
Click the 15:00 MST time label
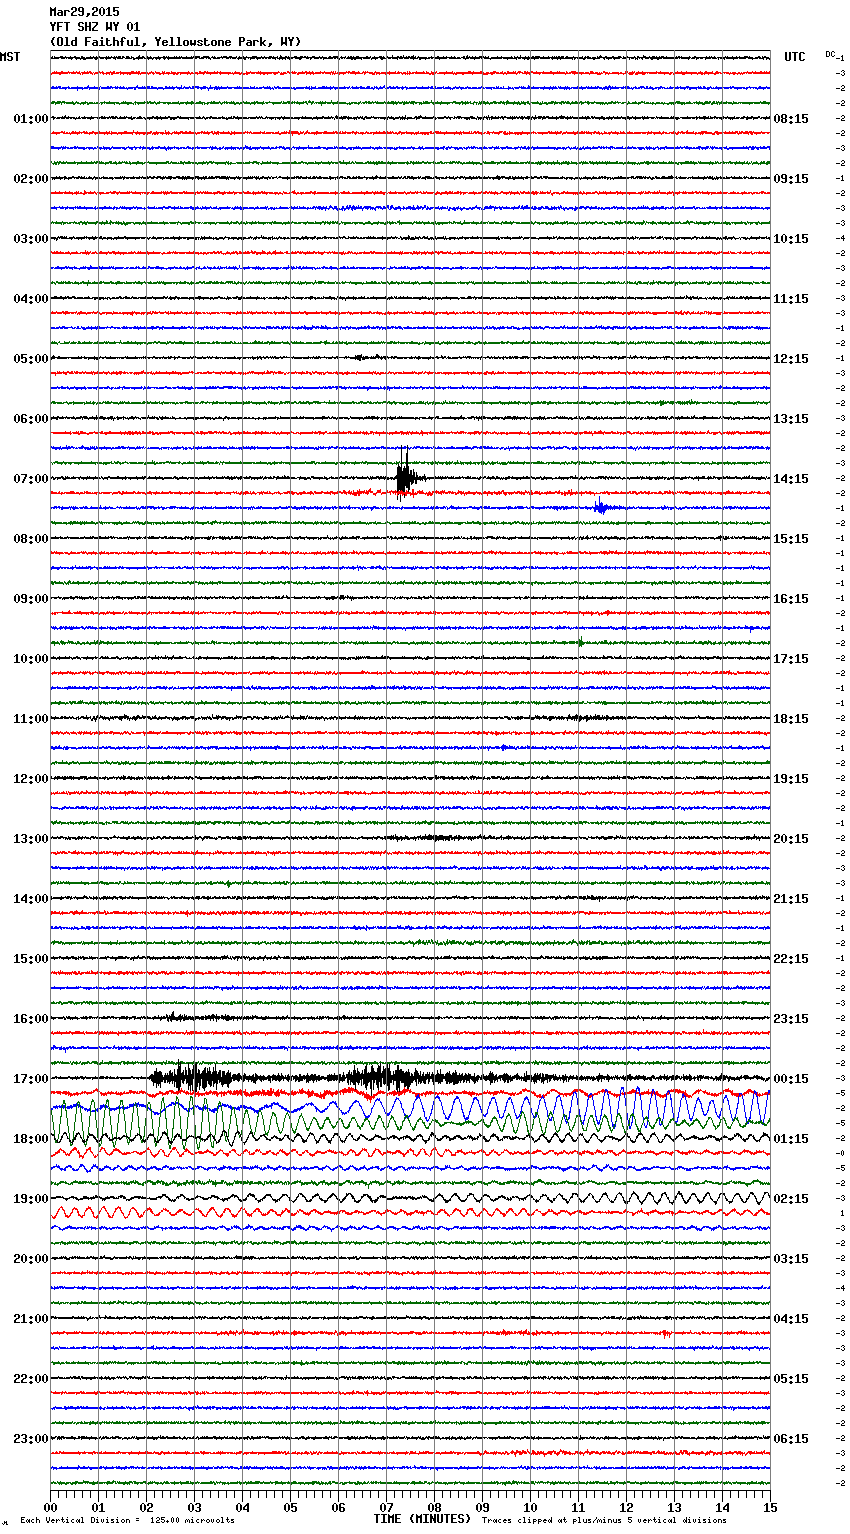point(31,959)
